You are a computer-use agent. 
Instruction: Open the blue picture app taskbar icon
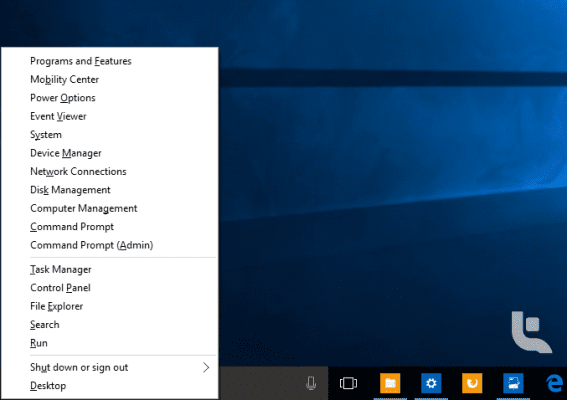(x=513, y=383)
